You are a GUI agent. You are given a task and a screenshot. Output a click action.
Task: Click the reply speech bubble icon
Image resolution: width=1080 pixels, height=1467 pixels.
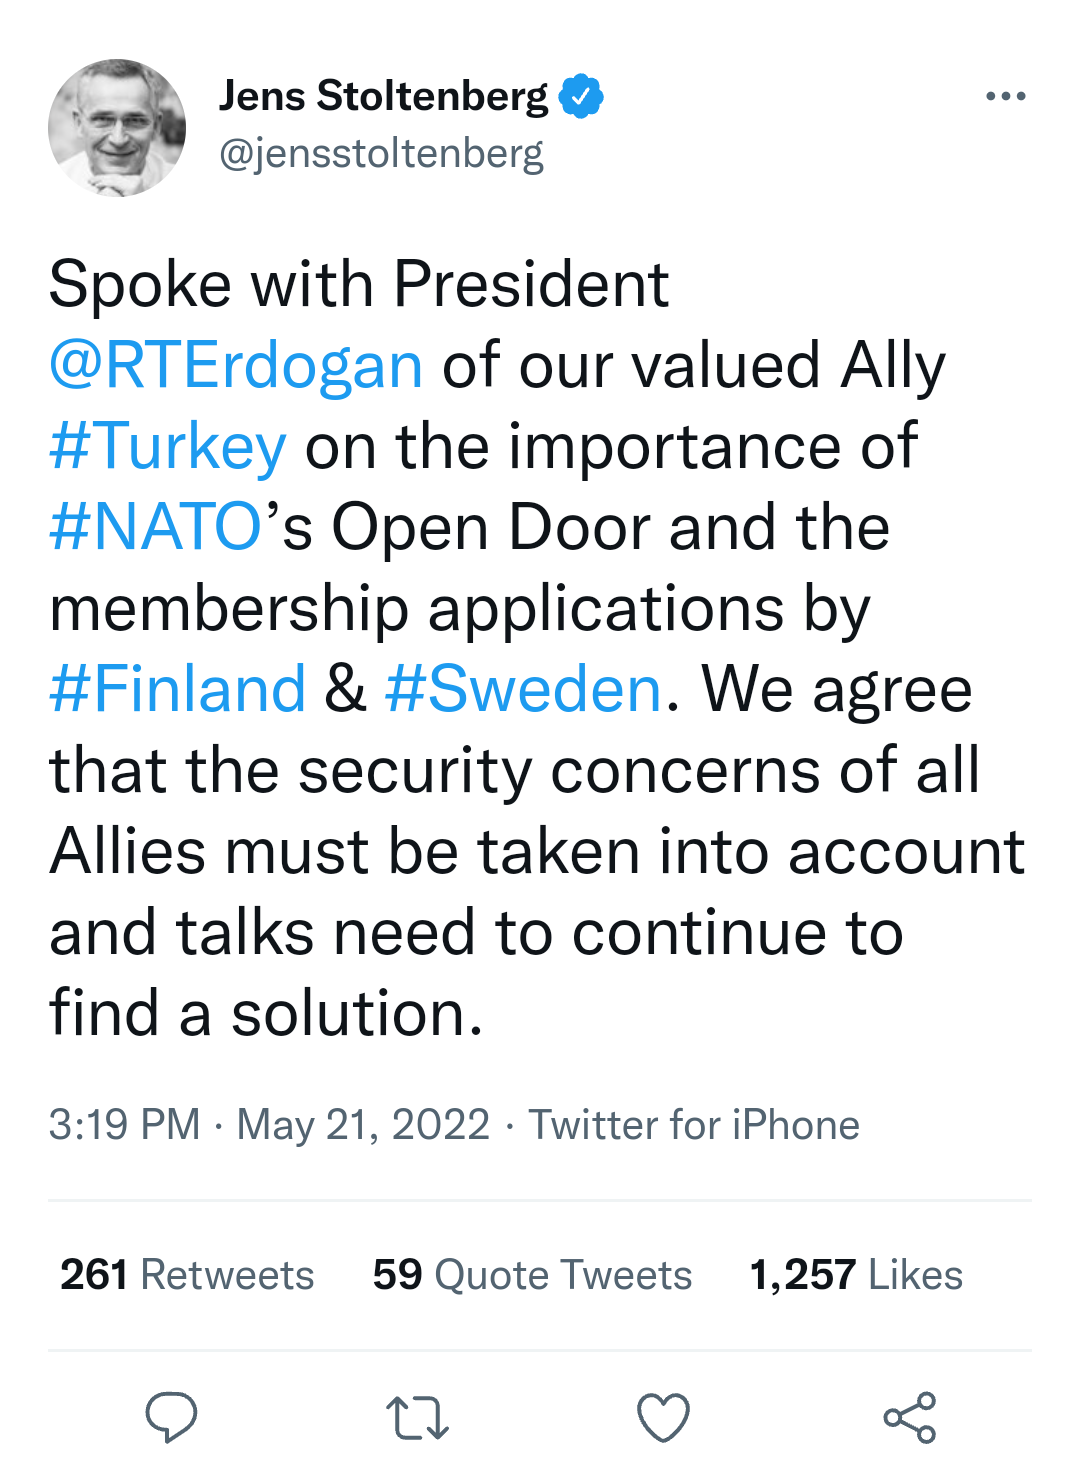(171, 1417)
